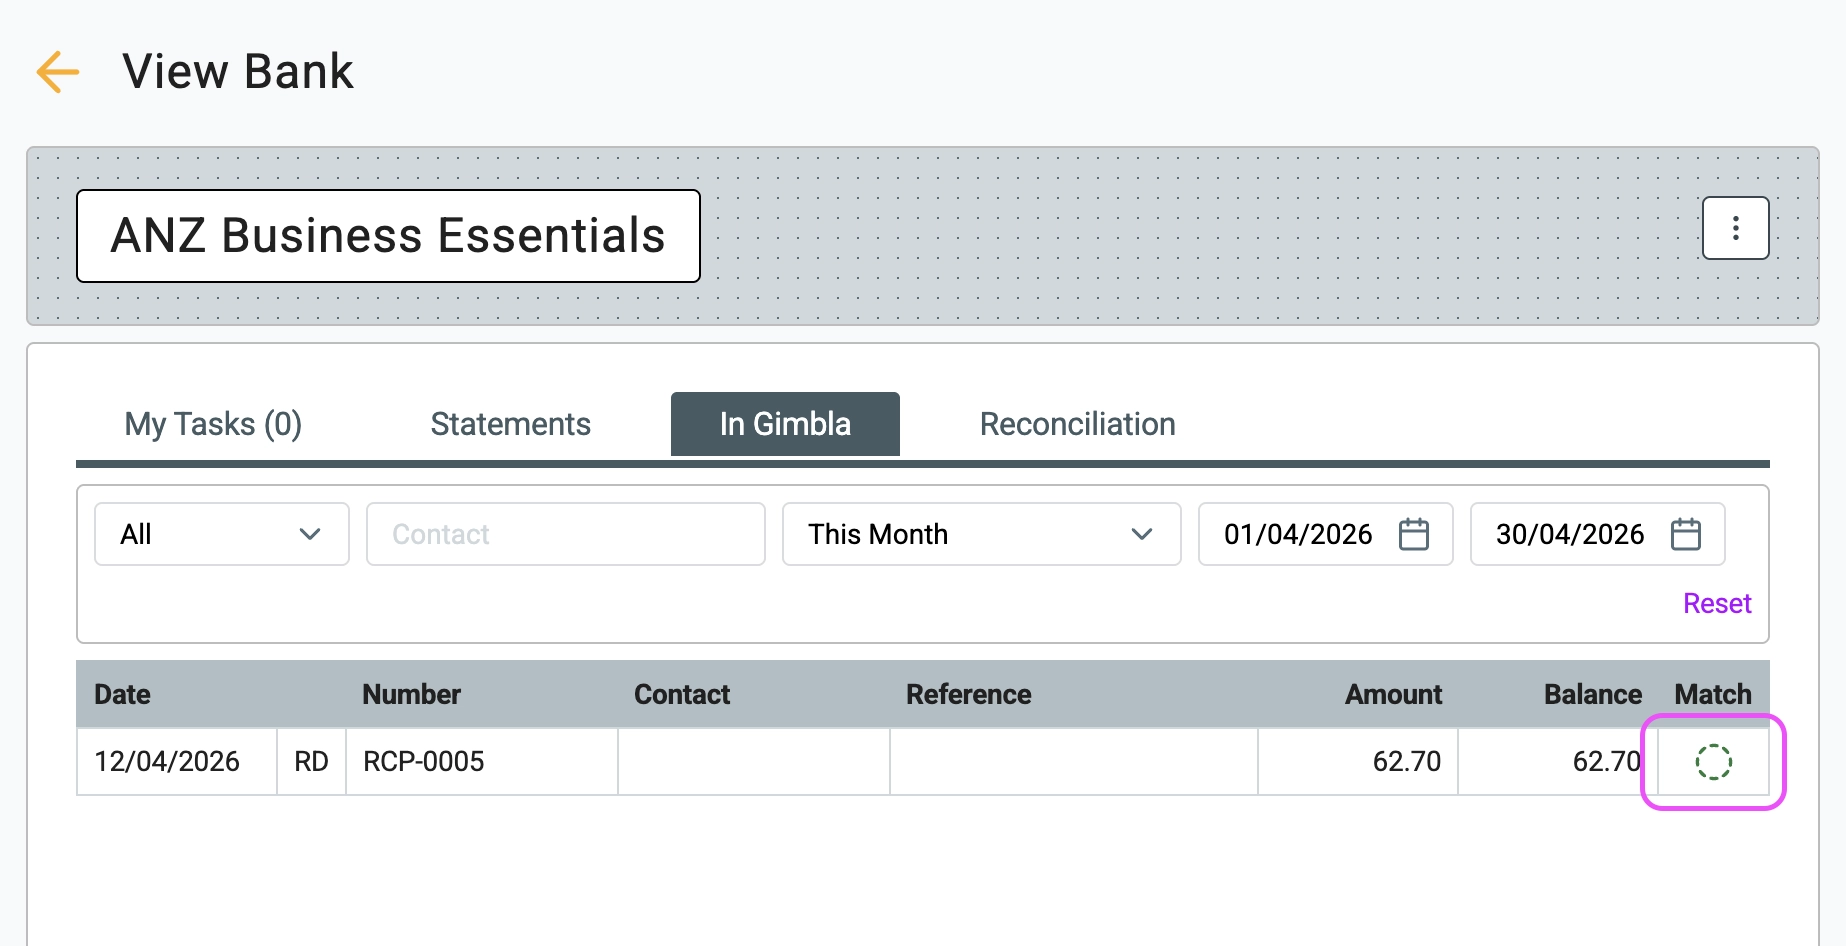Open the Statements tab

coord(510,424)
